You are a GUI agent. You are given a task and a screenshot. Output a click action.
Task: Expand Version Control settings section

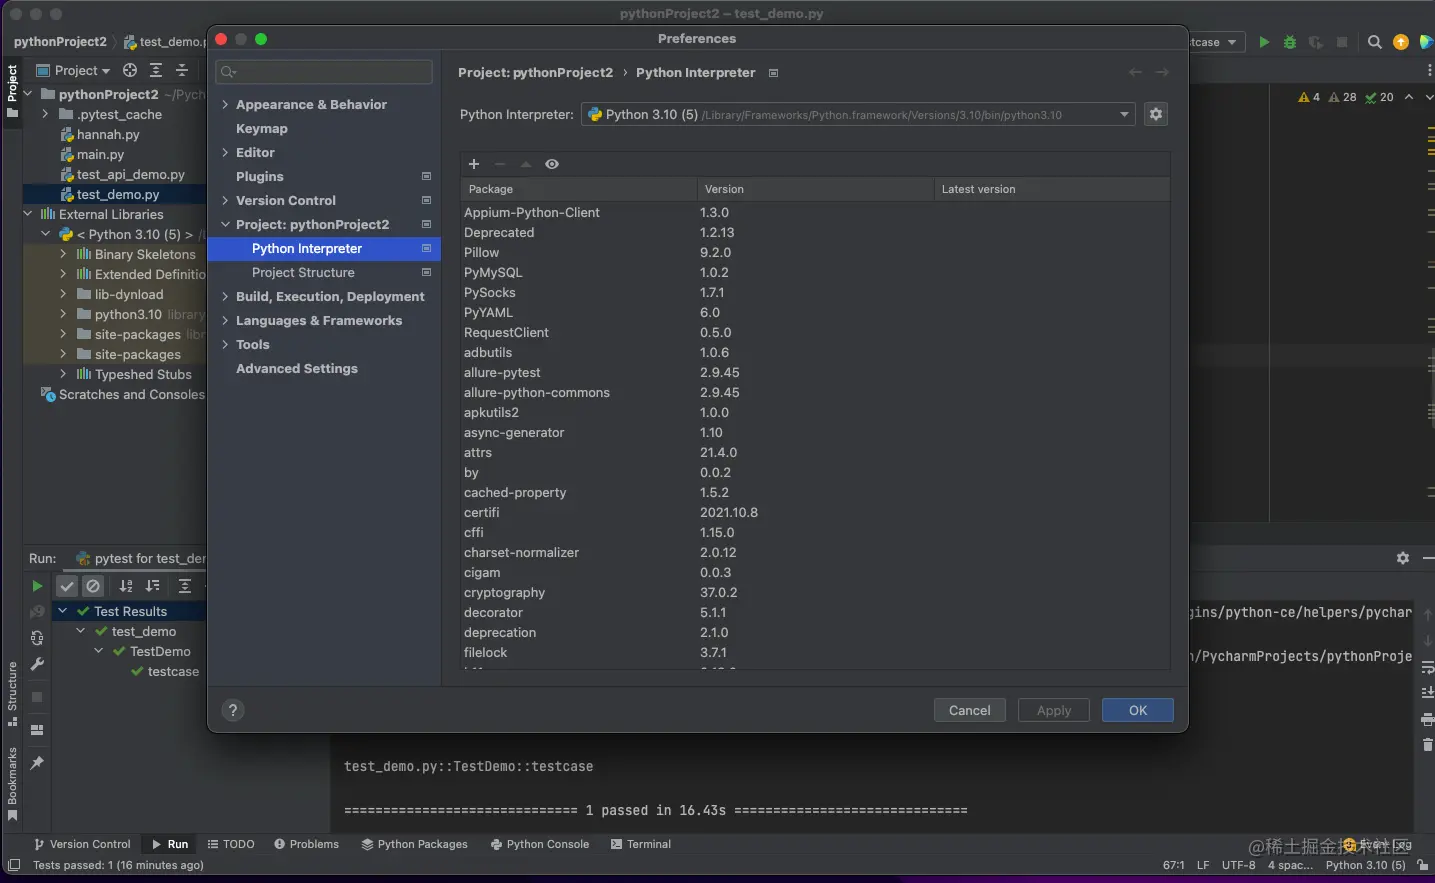(225, 200)
